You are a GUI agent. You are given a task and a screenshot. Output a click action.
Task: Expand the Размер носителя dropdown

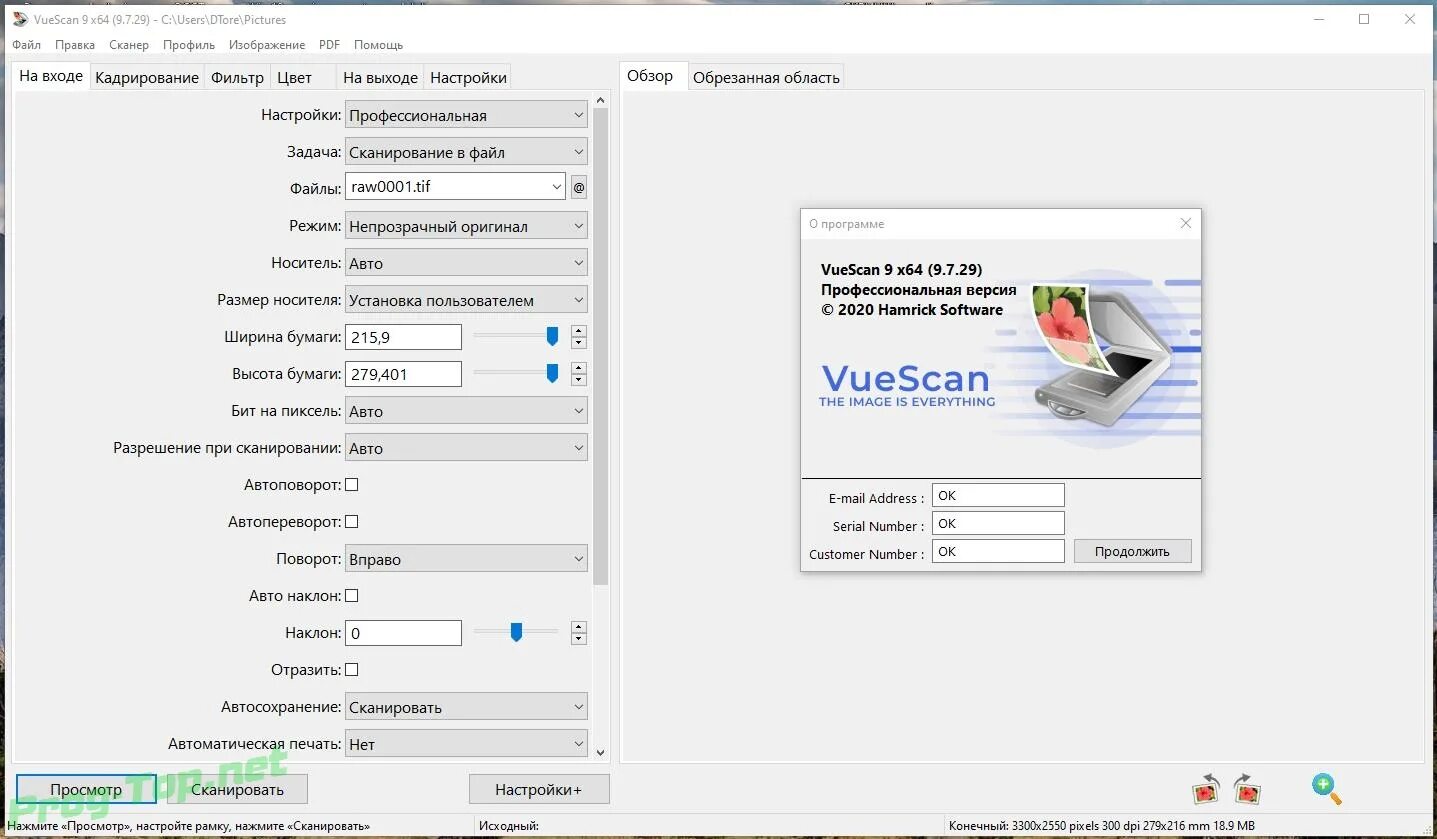tap(466, 300)
